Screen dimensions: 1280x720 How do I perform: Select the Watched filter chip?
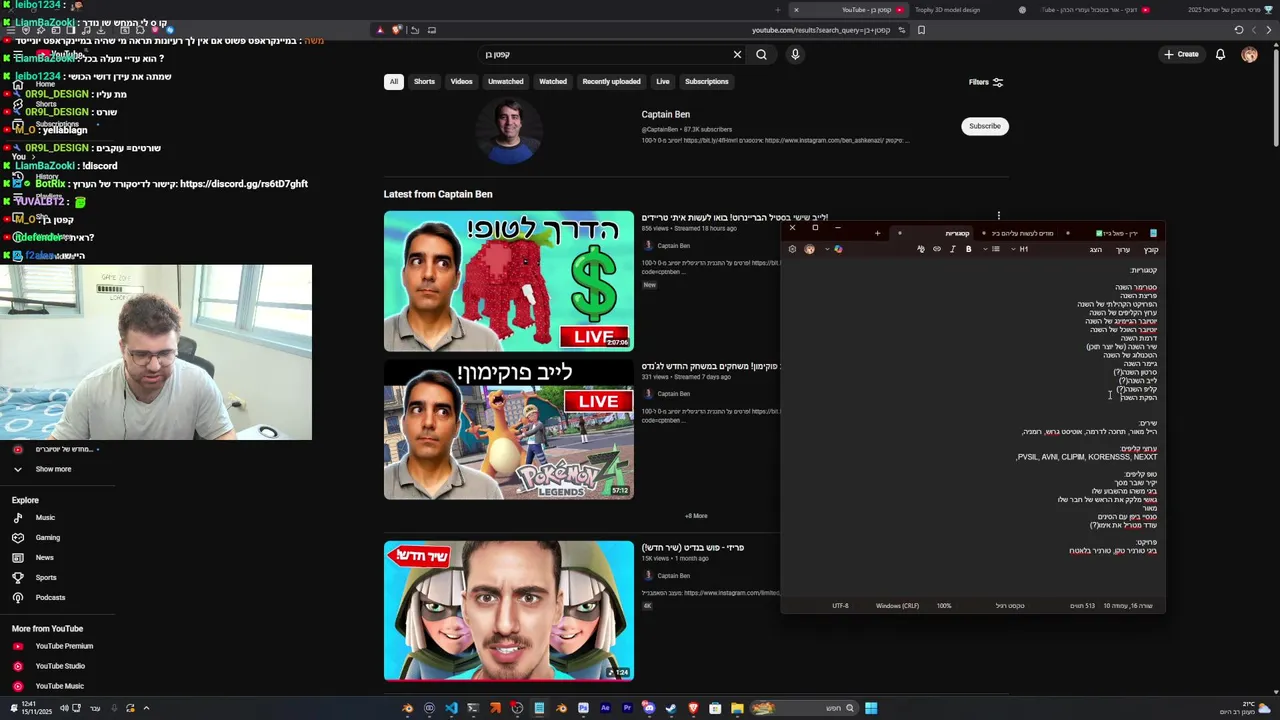(x=553, y=82)
